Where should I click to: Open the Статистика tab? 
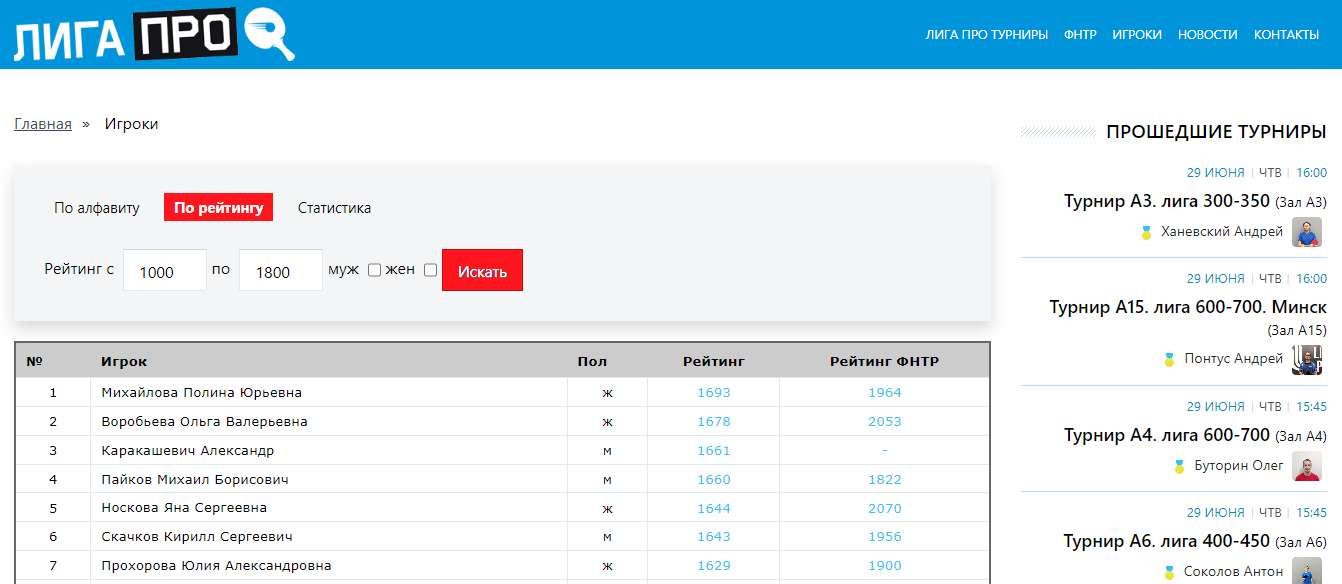point(334,208)
